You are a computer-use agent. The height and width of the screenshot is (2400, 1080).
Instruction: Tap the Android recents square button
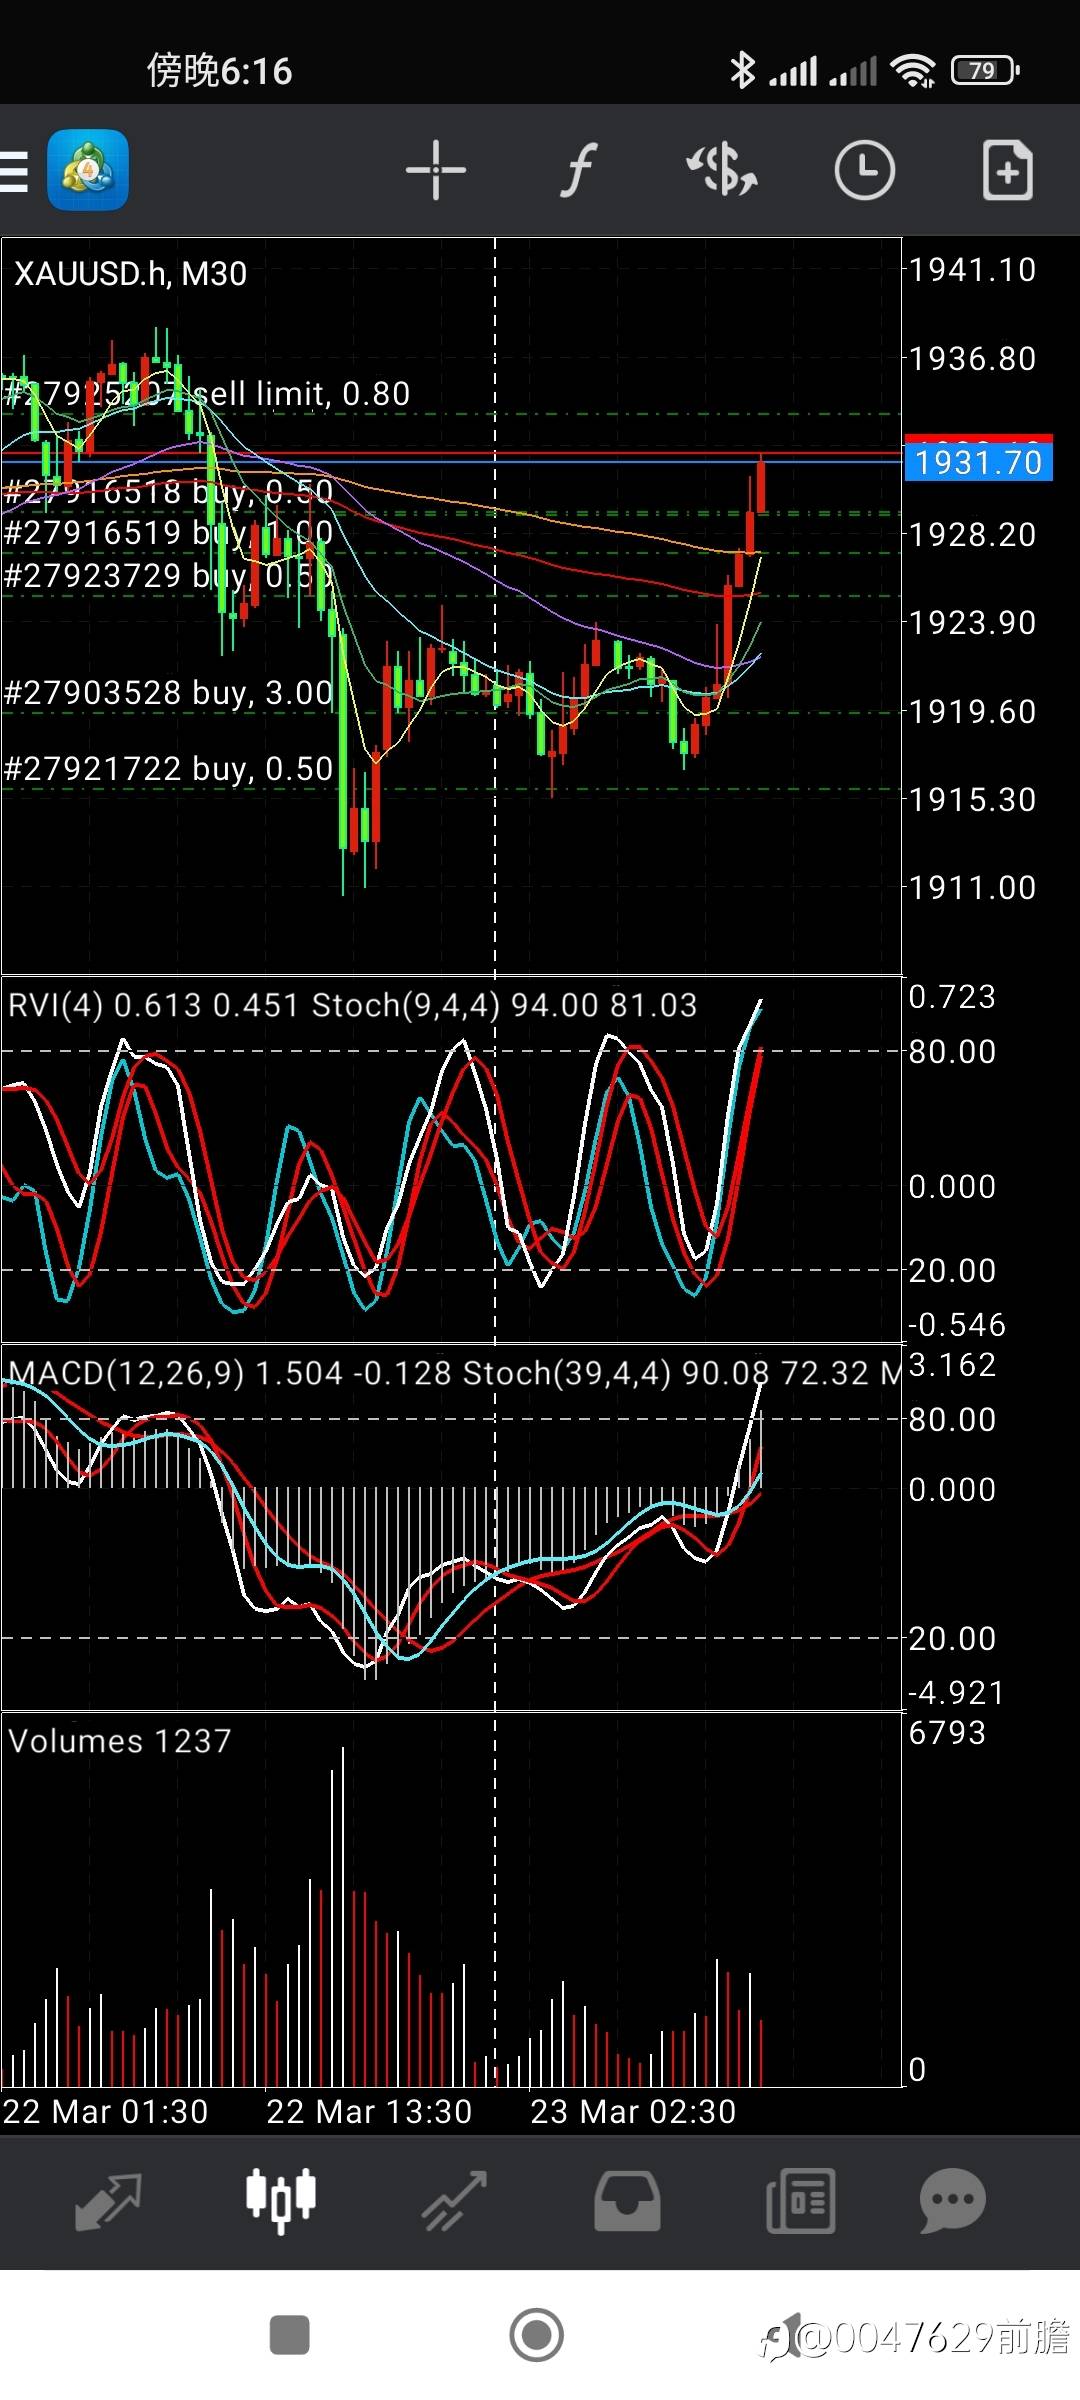pyautogui.click(x=290, y=2335)
